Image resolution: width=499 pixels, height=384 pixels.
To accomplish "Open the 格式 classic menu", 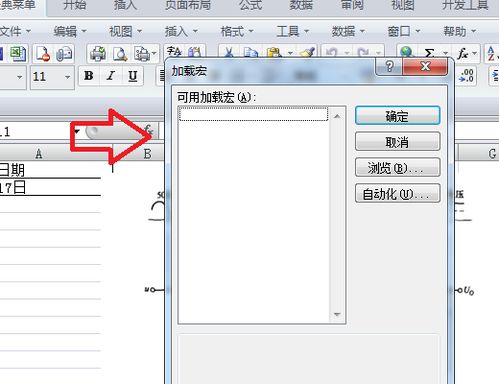I will (237, 32).
